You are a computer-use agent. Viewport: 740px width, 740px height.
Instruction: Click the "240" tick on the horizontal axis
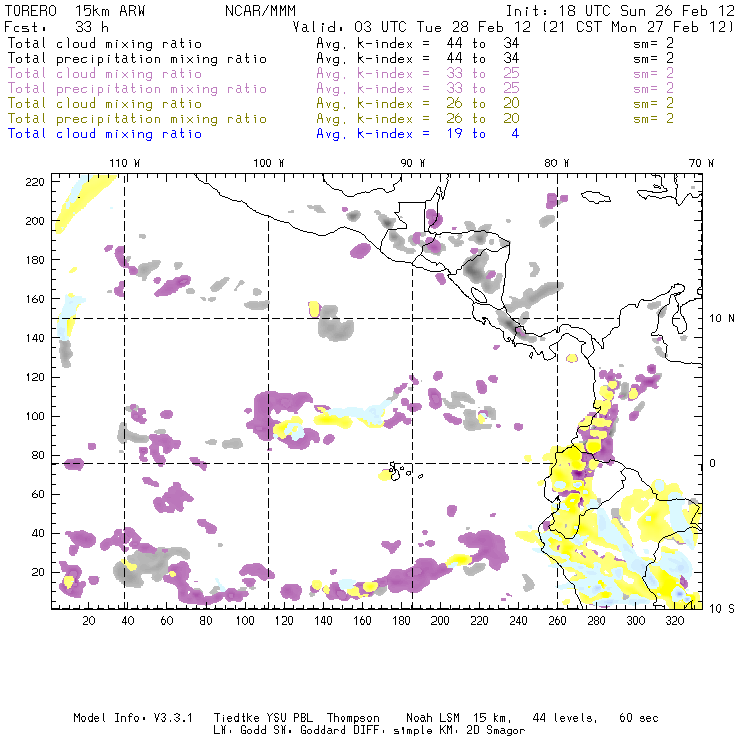(518, 621)
